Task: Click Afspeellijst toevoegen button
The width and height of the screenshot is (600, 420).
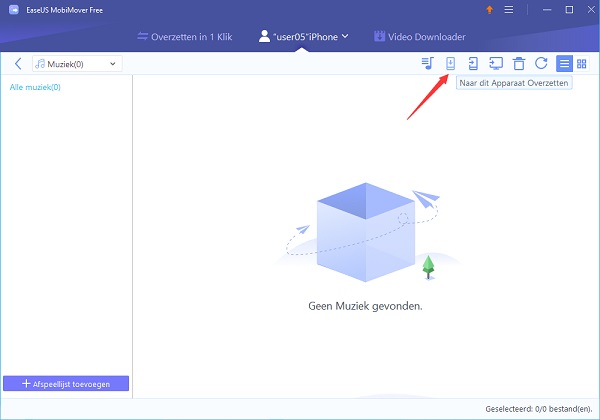Action: tap(66, 384)
